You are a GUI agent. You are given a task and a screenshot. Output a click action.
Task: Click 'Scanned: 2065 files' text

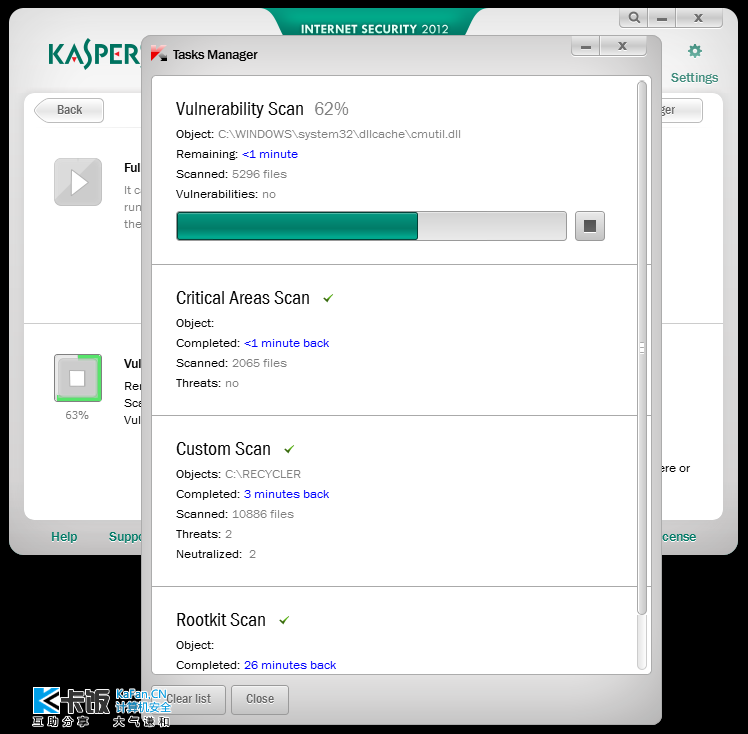[x=231, y=363]
